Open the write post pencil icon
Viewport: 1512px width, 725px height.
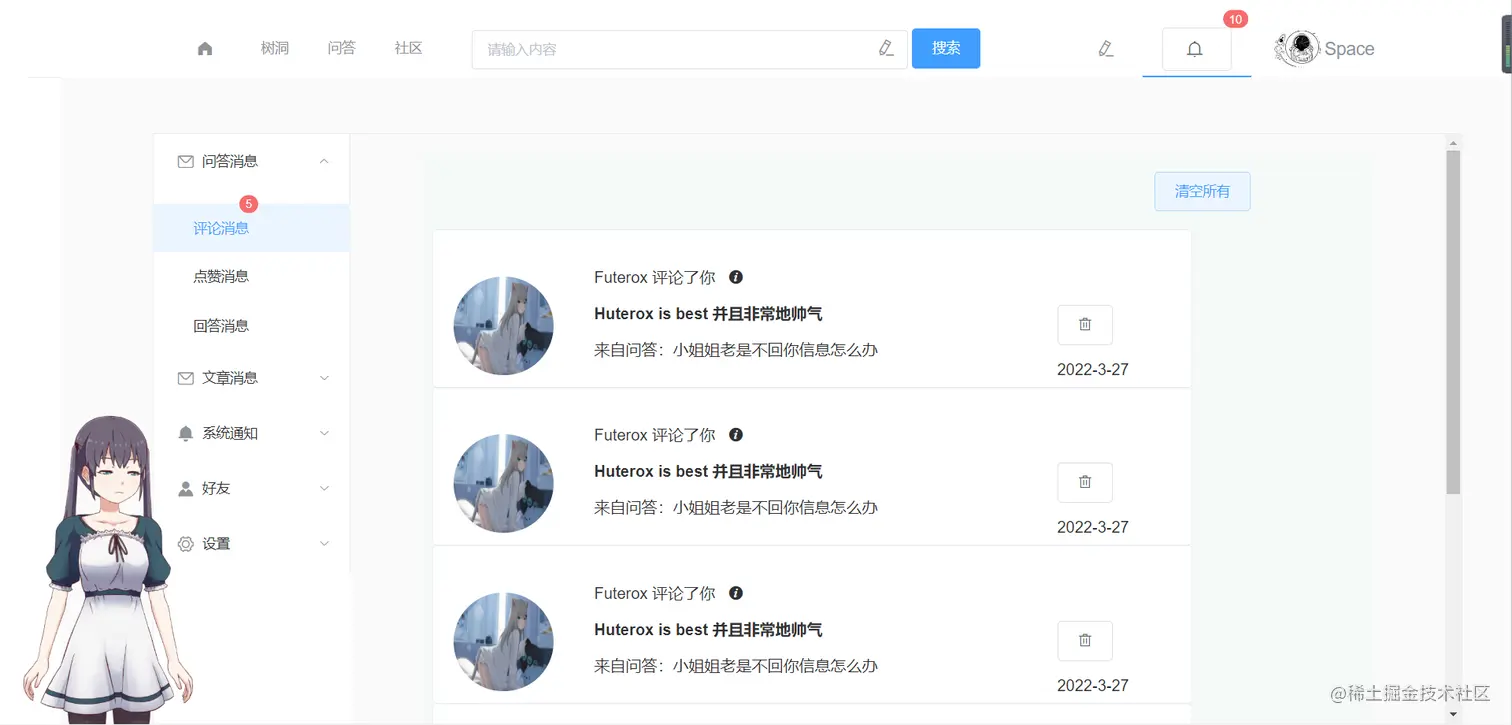[1105, 47]
